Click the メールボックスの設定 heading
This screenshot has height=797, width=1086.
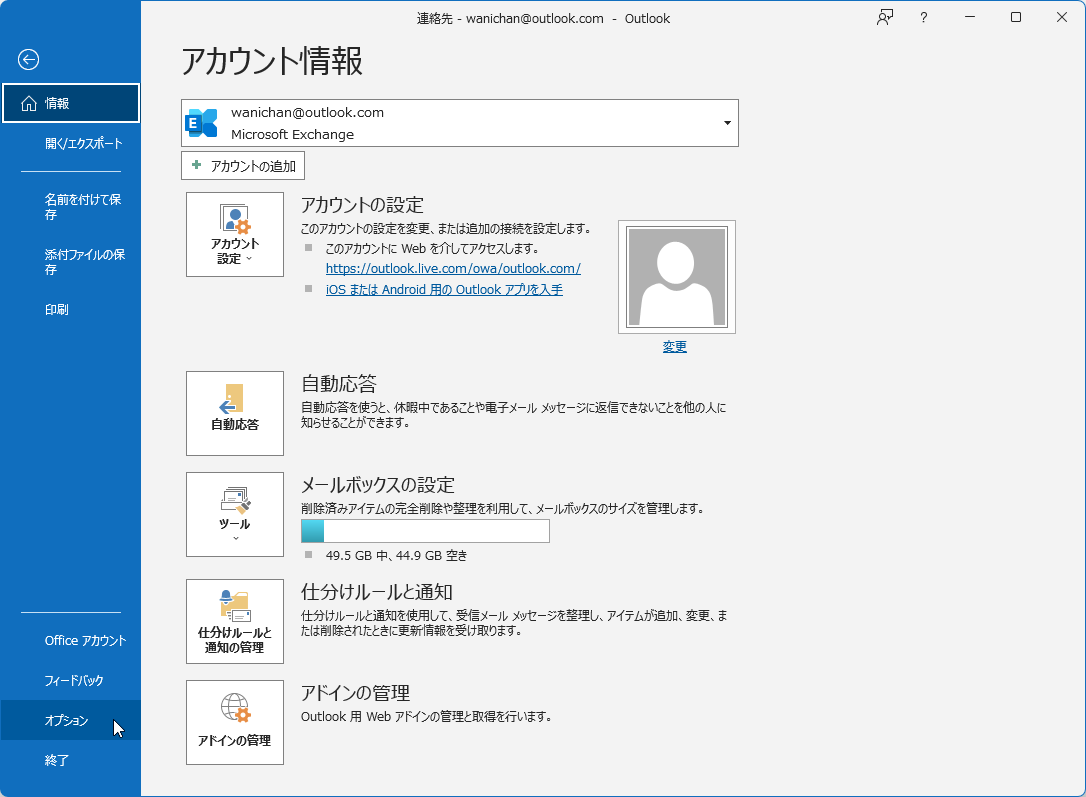pos(377,485)
